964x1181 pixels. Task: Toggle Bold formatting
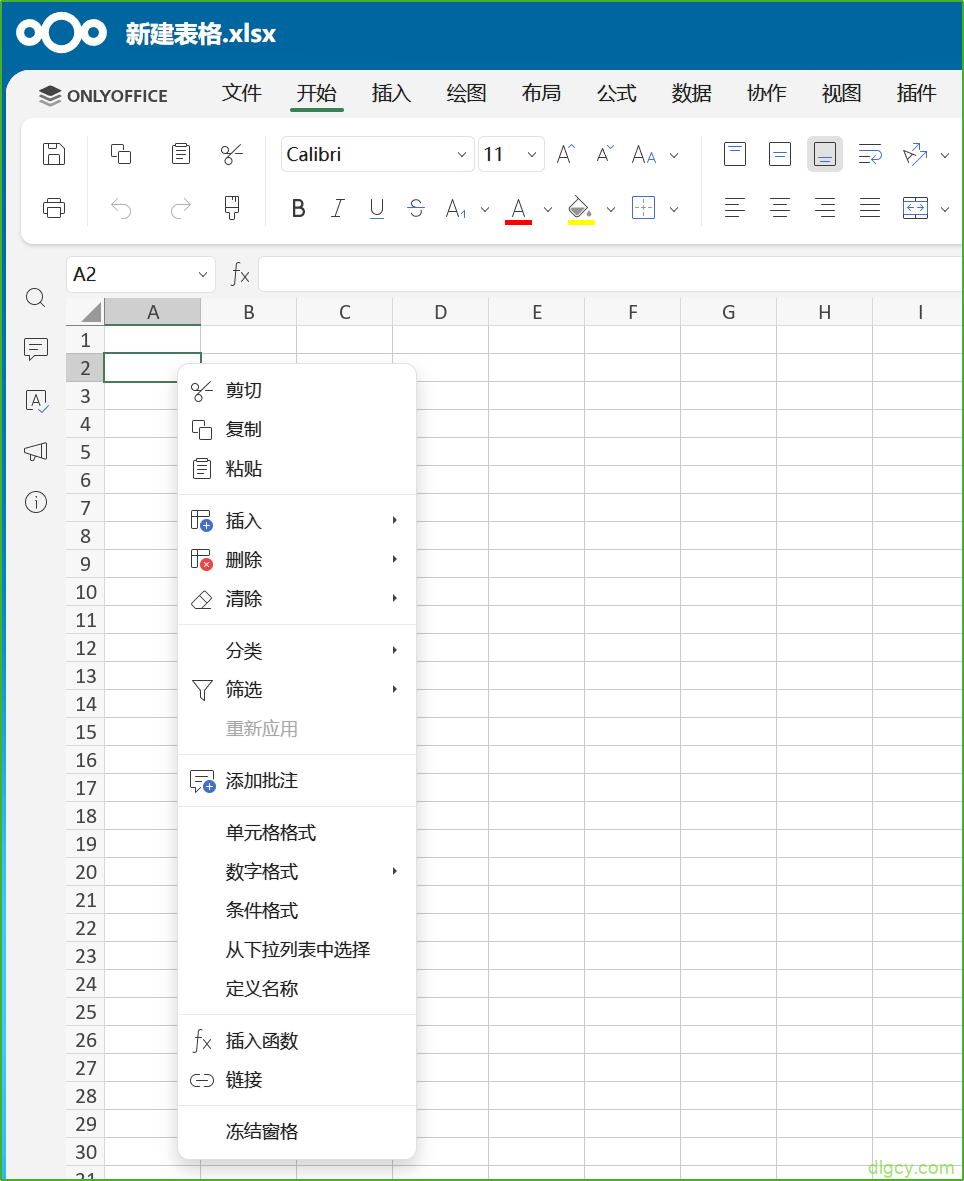(298, 208)
